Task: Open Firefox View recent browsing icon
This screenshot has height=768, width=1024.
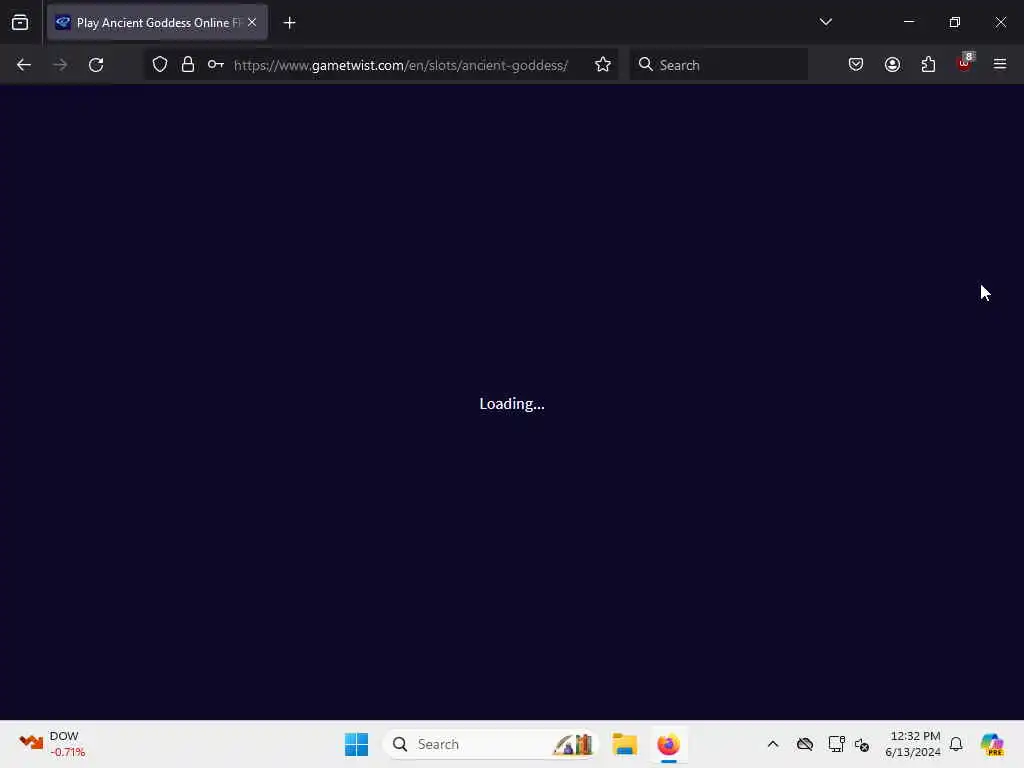Action: pyautogui.click(x=20, y=23)
